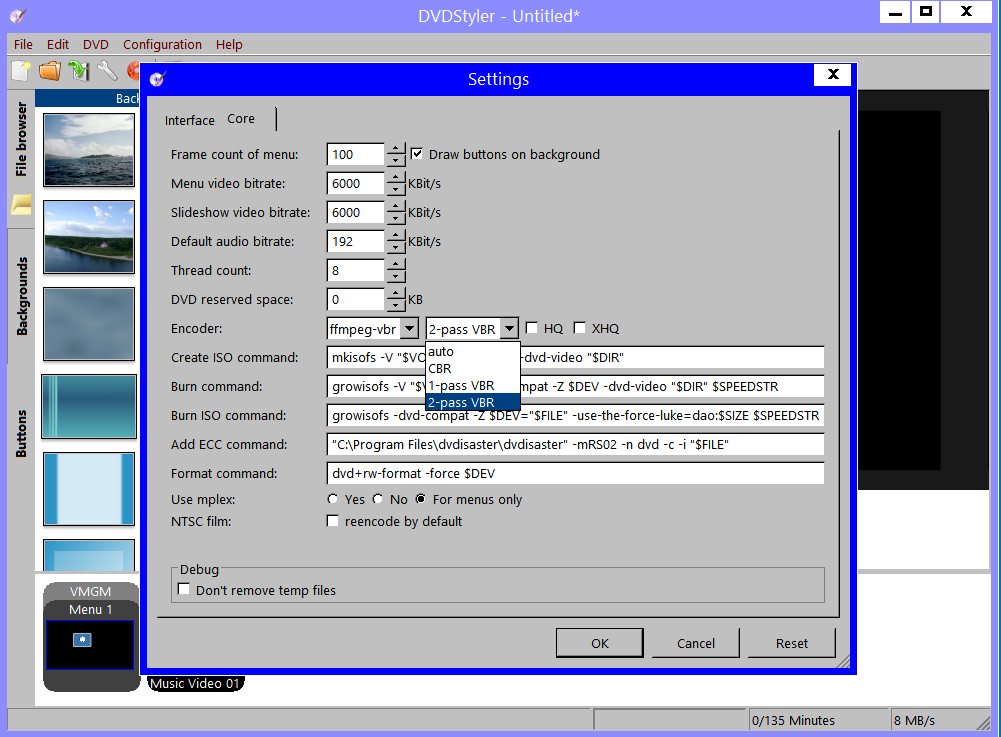Image resolution: width=1001 pixels, height=737 pixels.
Task: Increase Default audio bitrate spinner
Action: point(396,236)
